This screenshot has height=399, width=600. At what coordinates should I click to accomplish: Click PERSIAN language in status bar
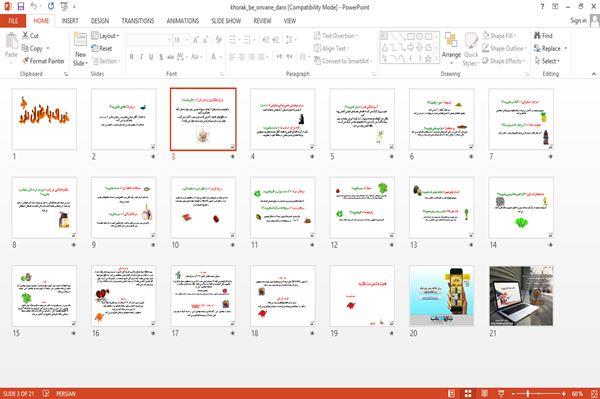(65, 394)
